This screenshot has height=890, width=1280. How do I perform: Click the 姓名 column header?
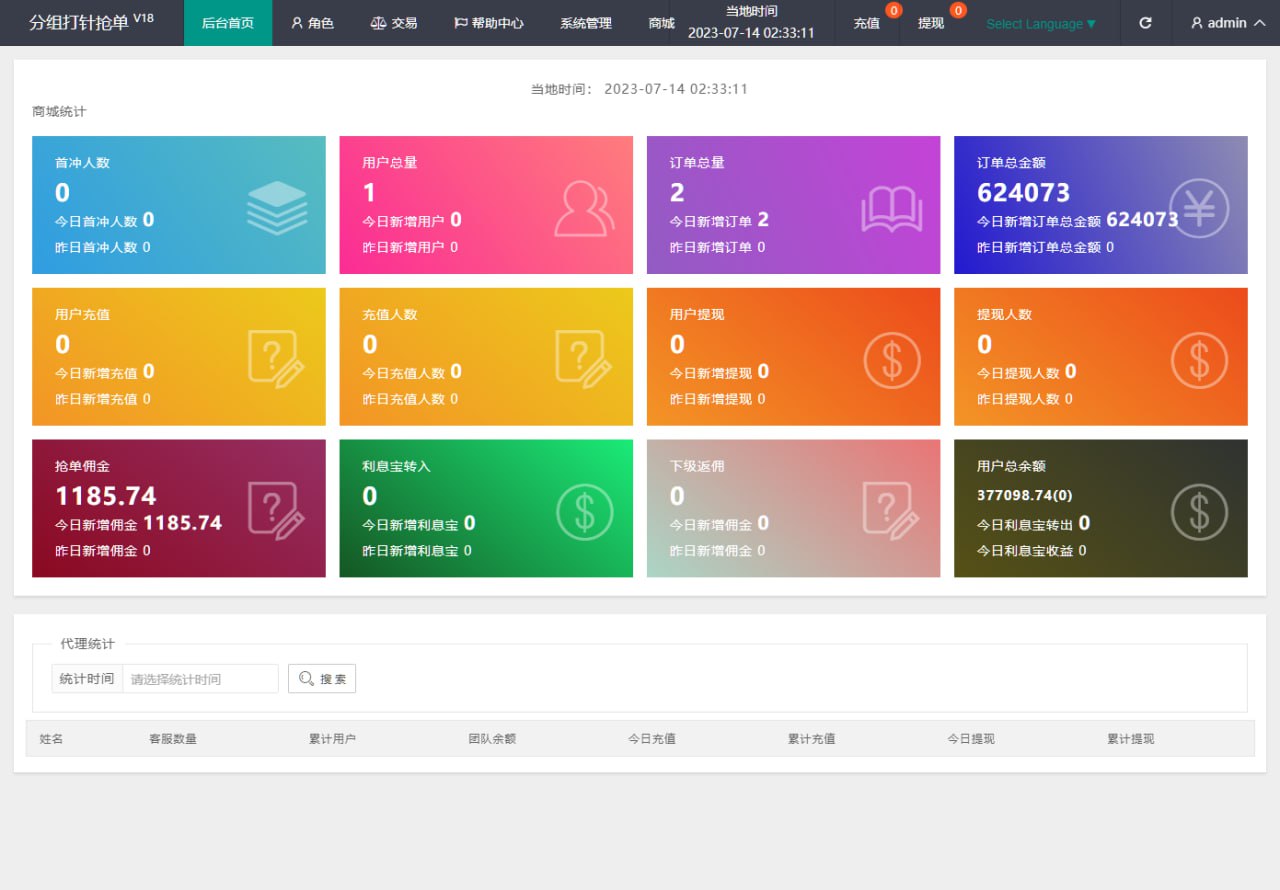52,739
